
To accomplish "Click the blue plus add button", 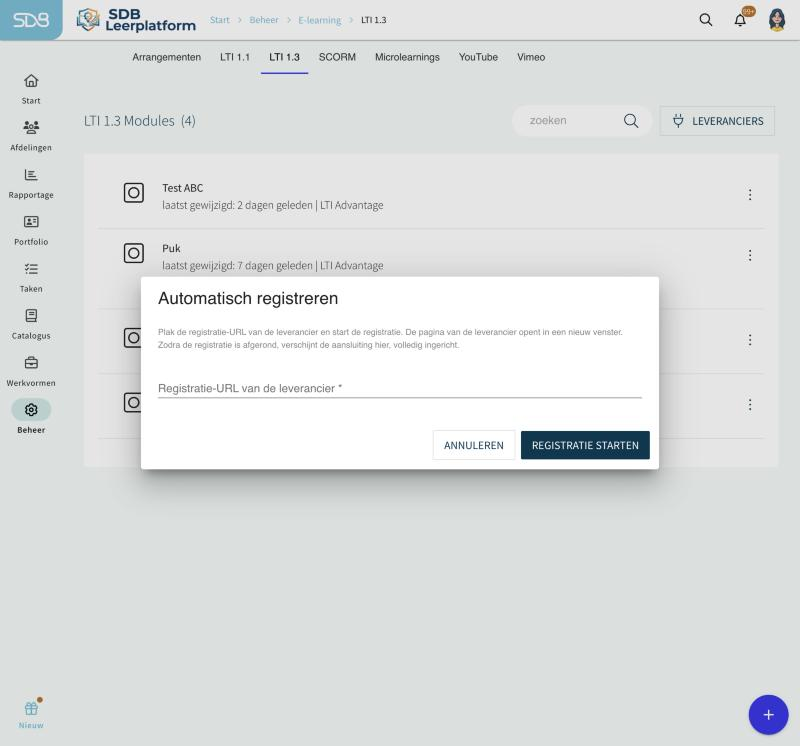I will (768, 715).
